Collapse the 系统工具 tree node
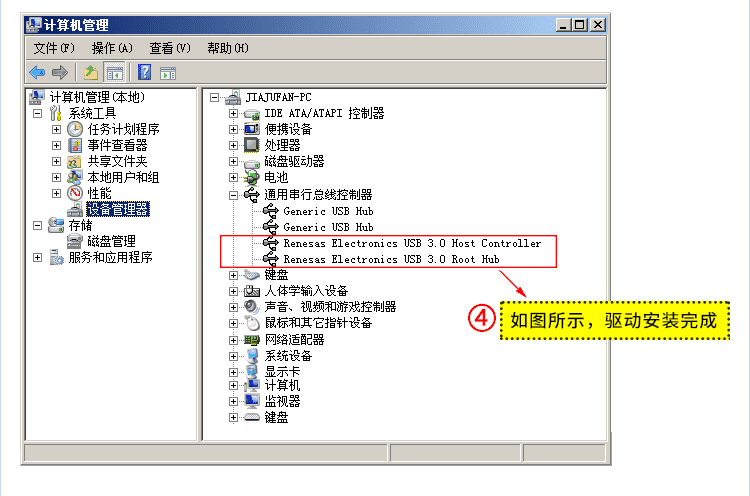 pyautogui.click(x=37, y=113)
